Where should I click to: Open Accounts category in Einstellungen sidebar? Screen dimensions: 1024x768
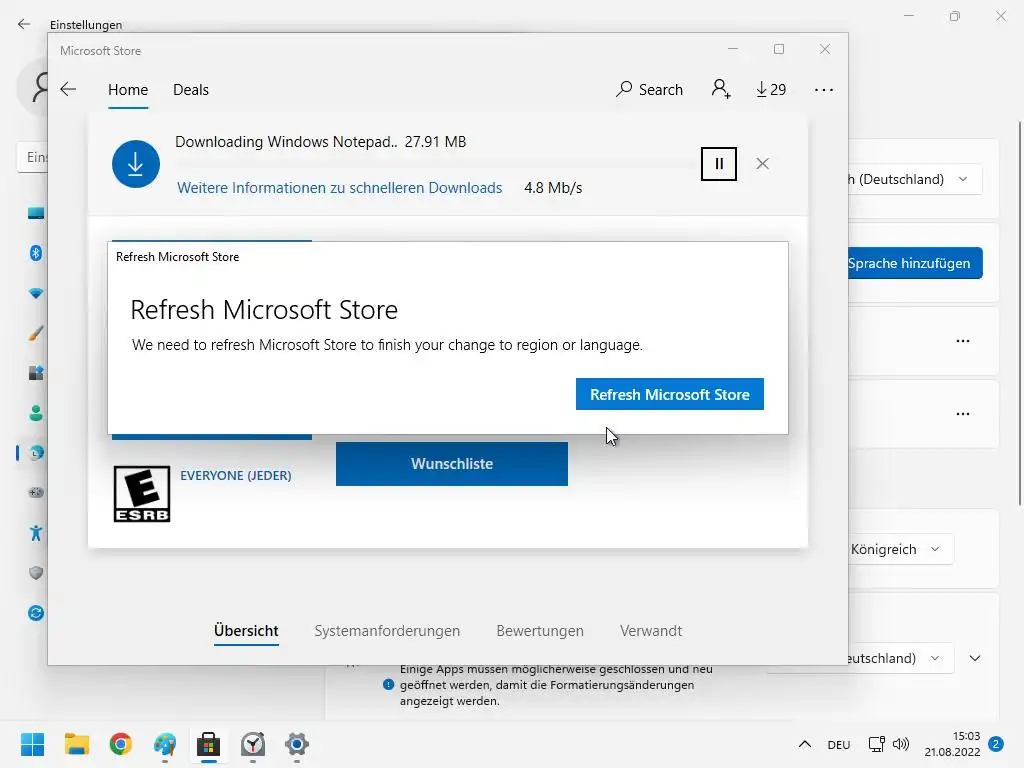pos(36,413)
